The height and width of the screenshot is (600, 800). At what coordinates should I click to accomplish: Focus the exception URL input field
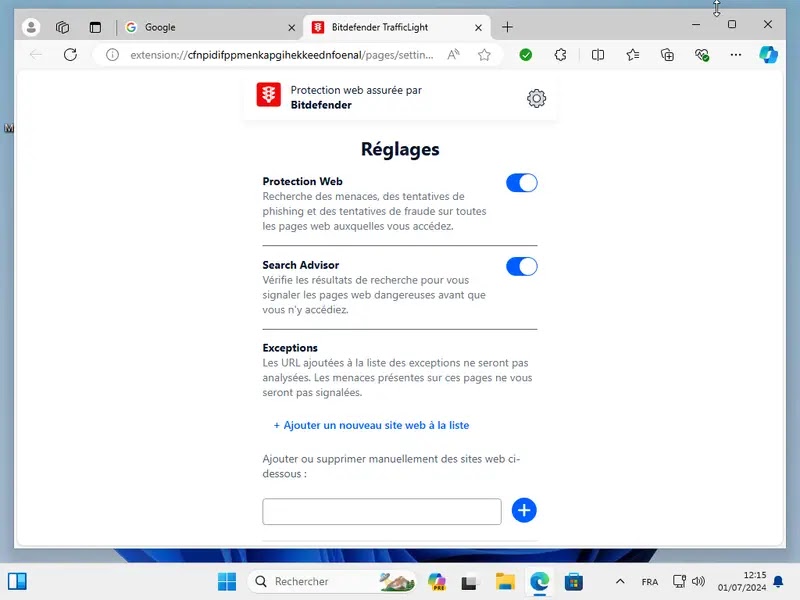pyautogui.click(x=382, y=511)
